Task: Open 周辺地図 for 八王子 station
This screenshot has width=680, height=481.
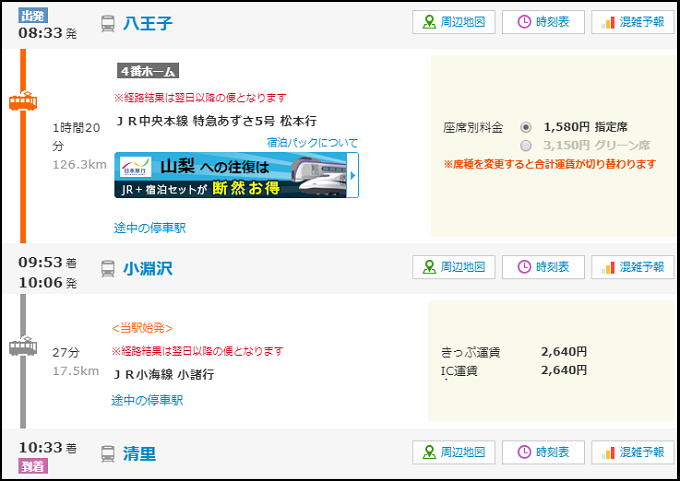Action: click(454, 22)
